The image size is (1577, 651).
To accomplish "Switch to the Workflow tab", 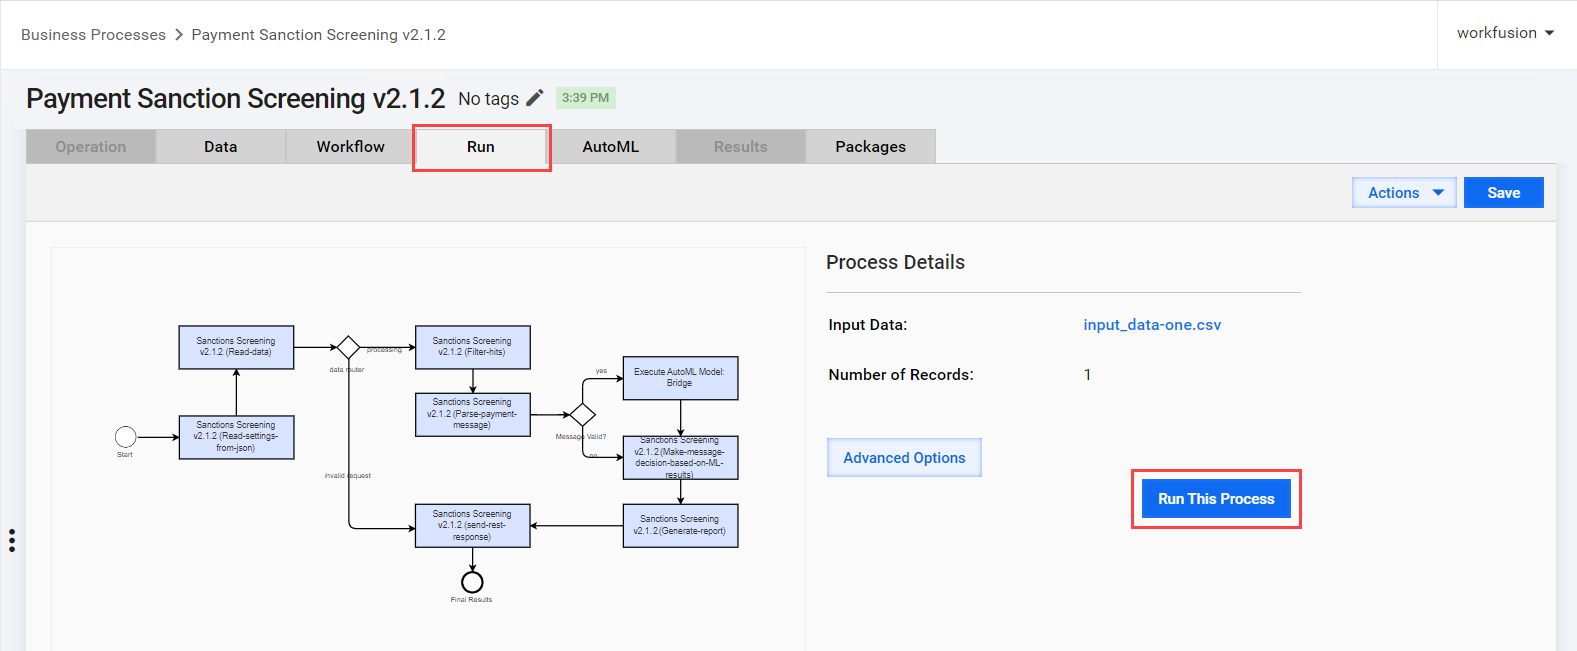I will 351,146.
